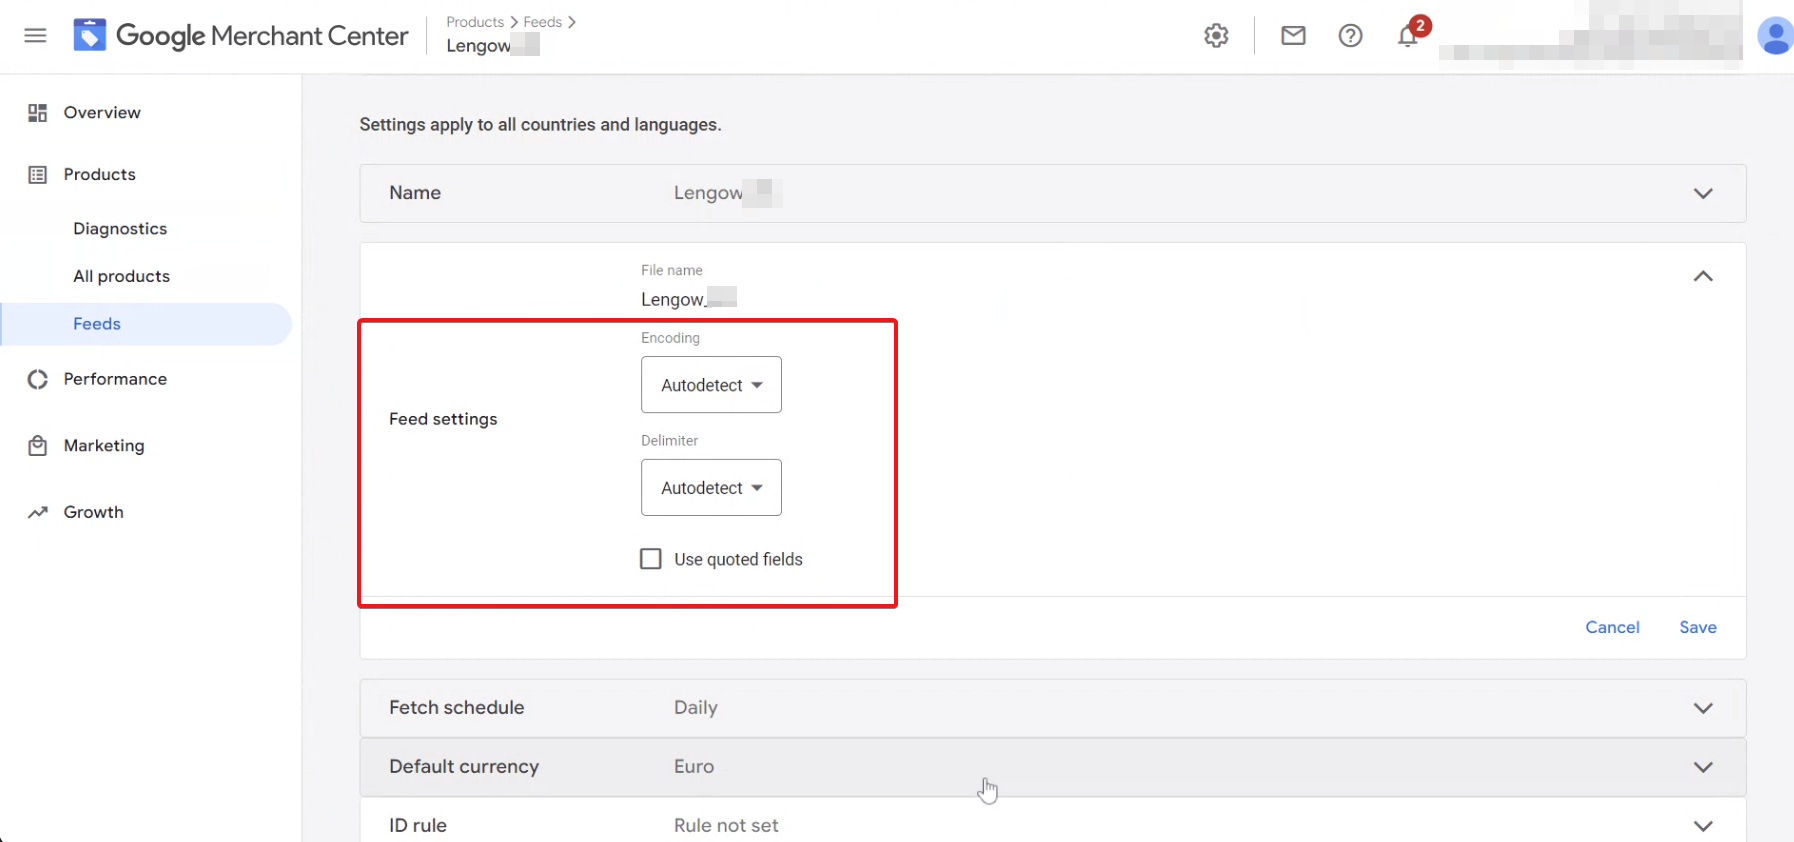Open notifications bell with badge
This screenshot has height=842, width=1794.
(1408, 36)
